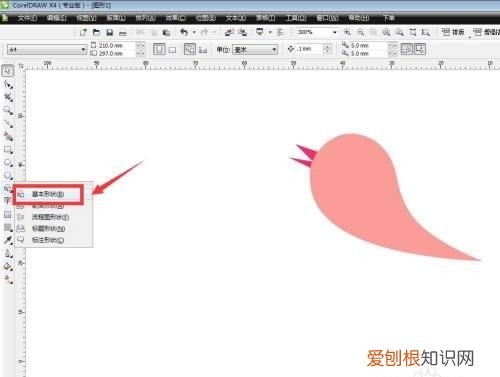Open the 毫米 units dropdown

[274, 50]
